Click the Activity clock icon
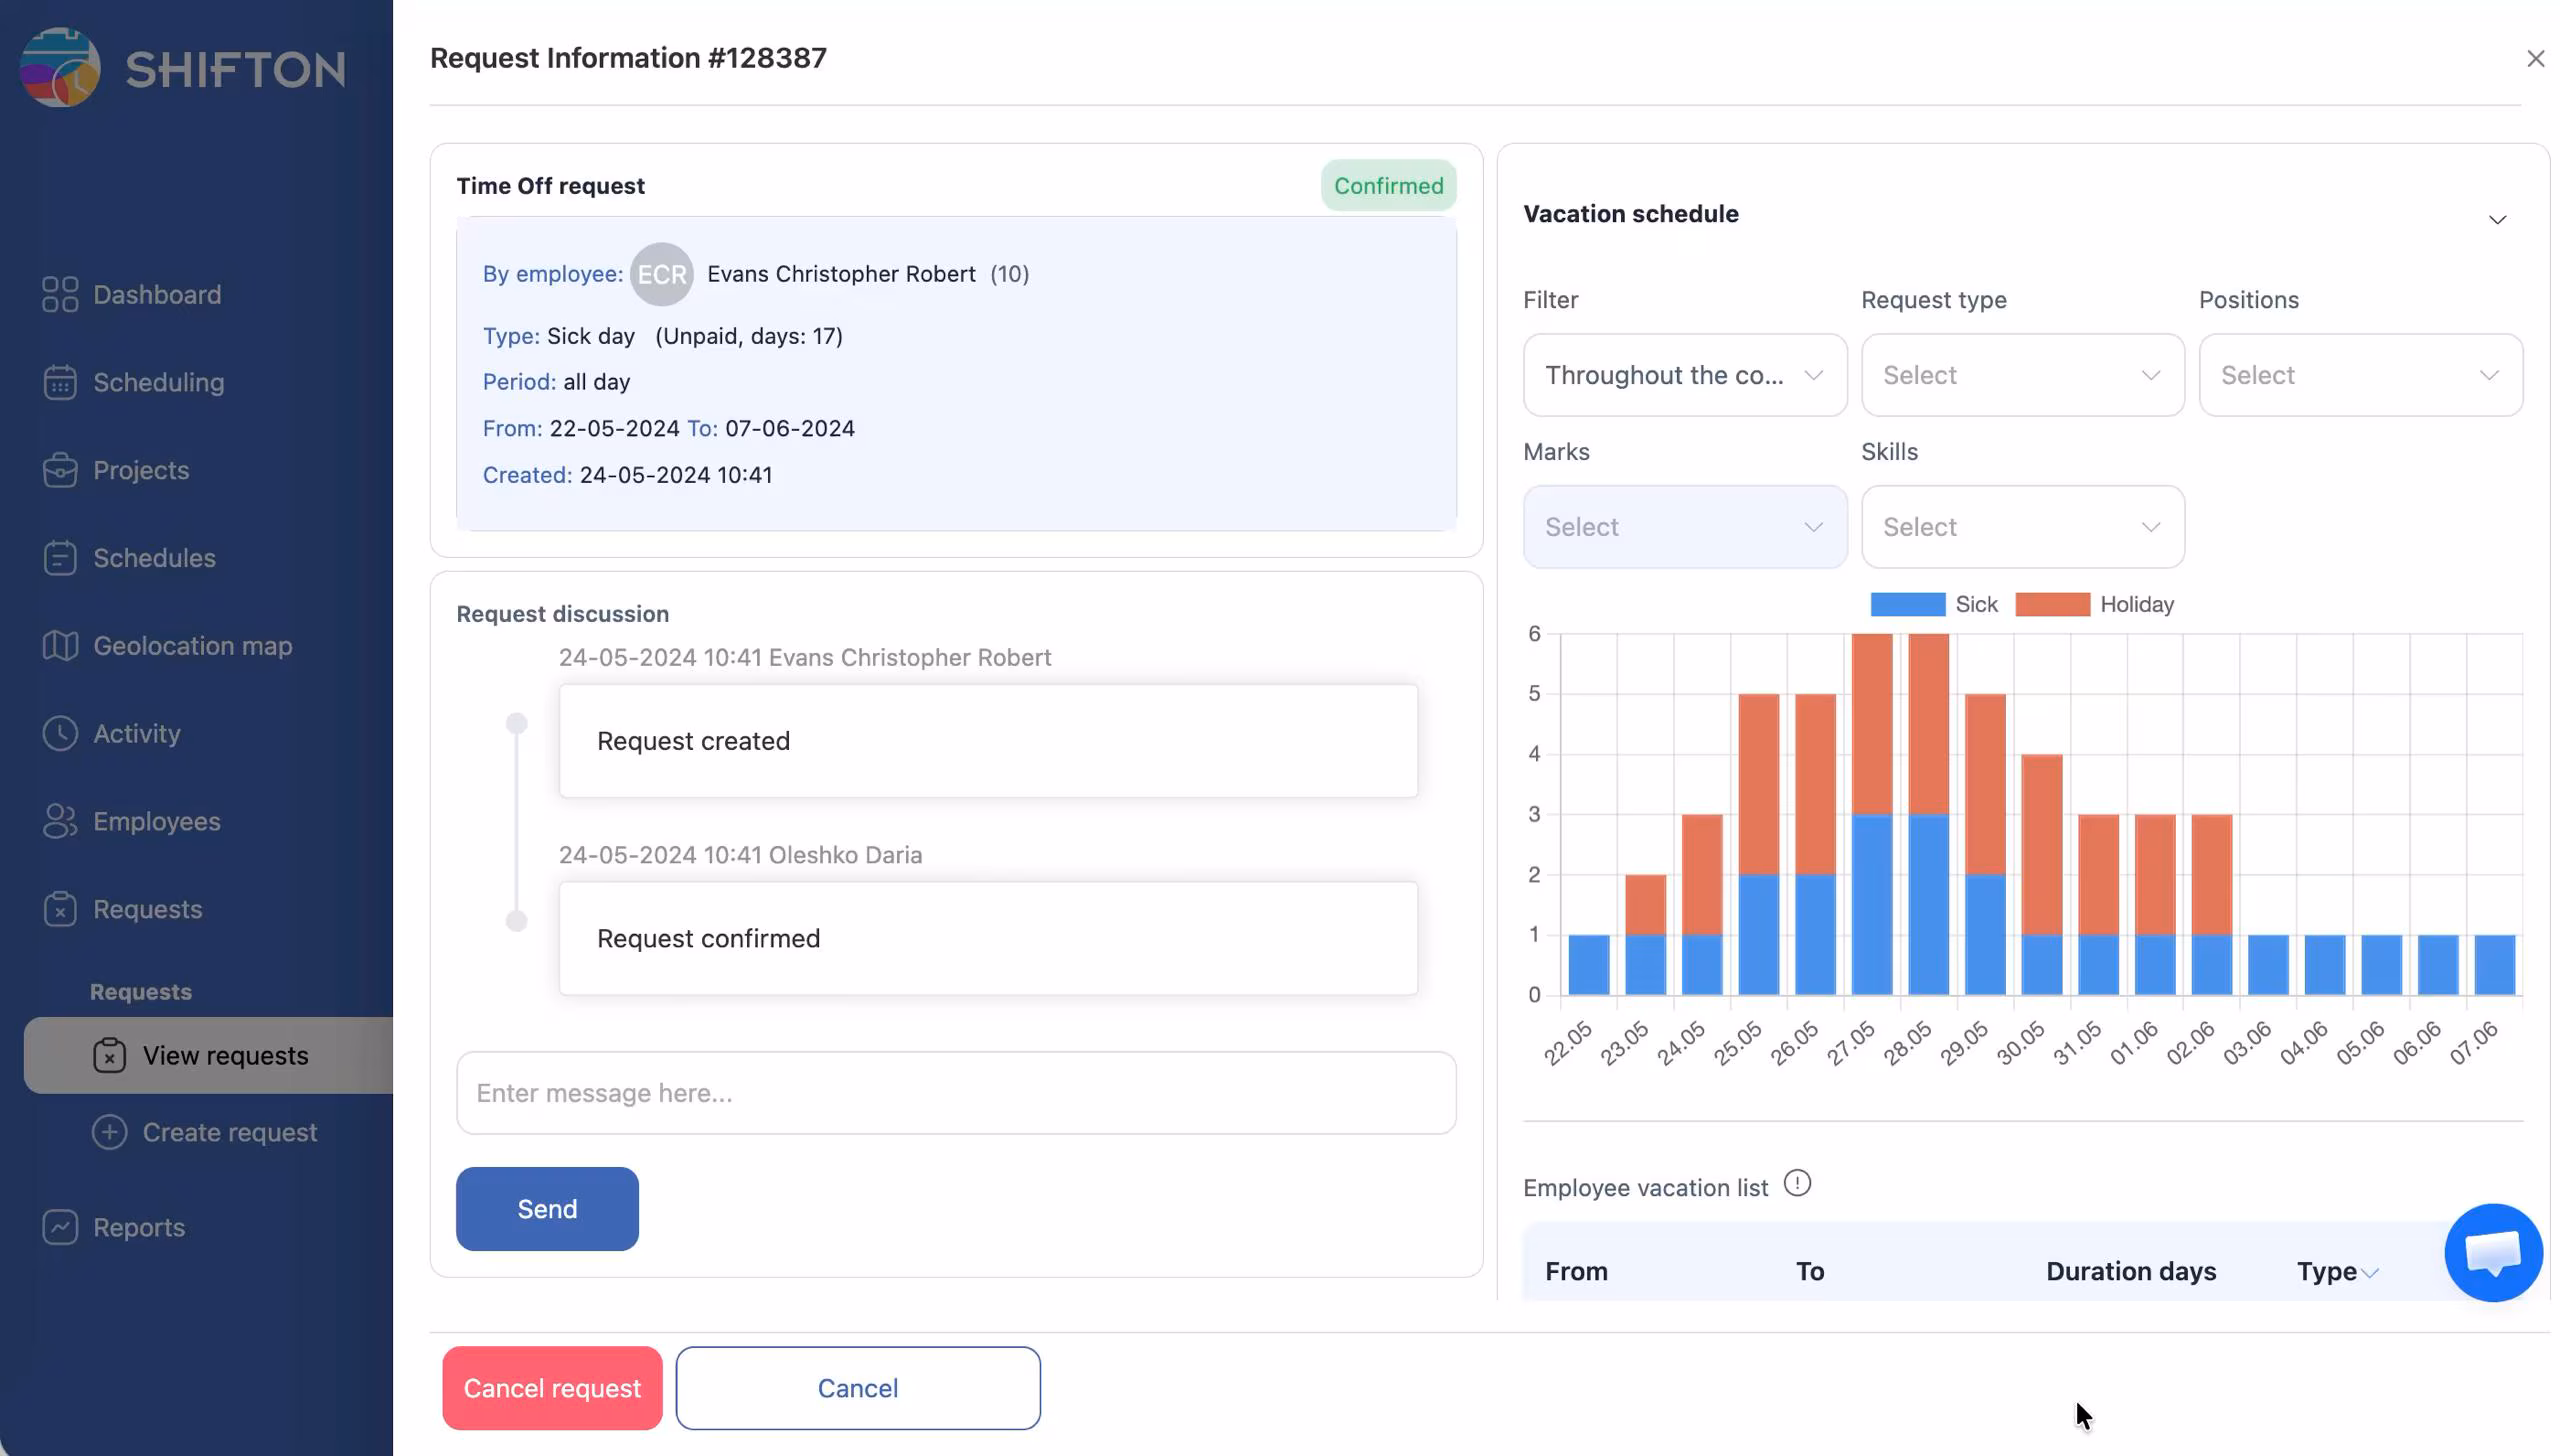This screenshot has height=1456, width=2560. 60,734
